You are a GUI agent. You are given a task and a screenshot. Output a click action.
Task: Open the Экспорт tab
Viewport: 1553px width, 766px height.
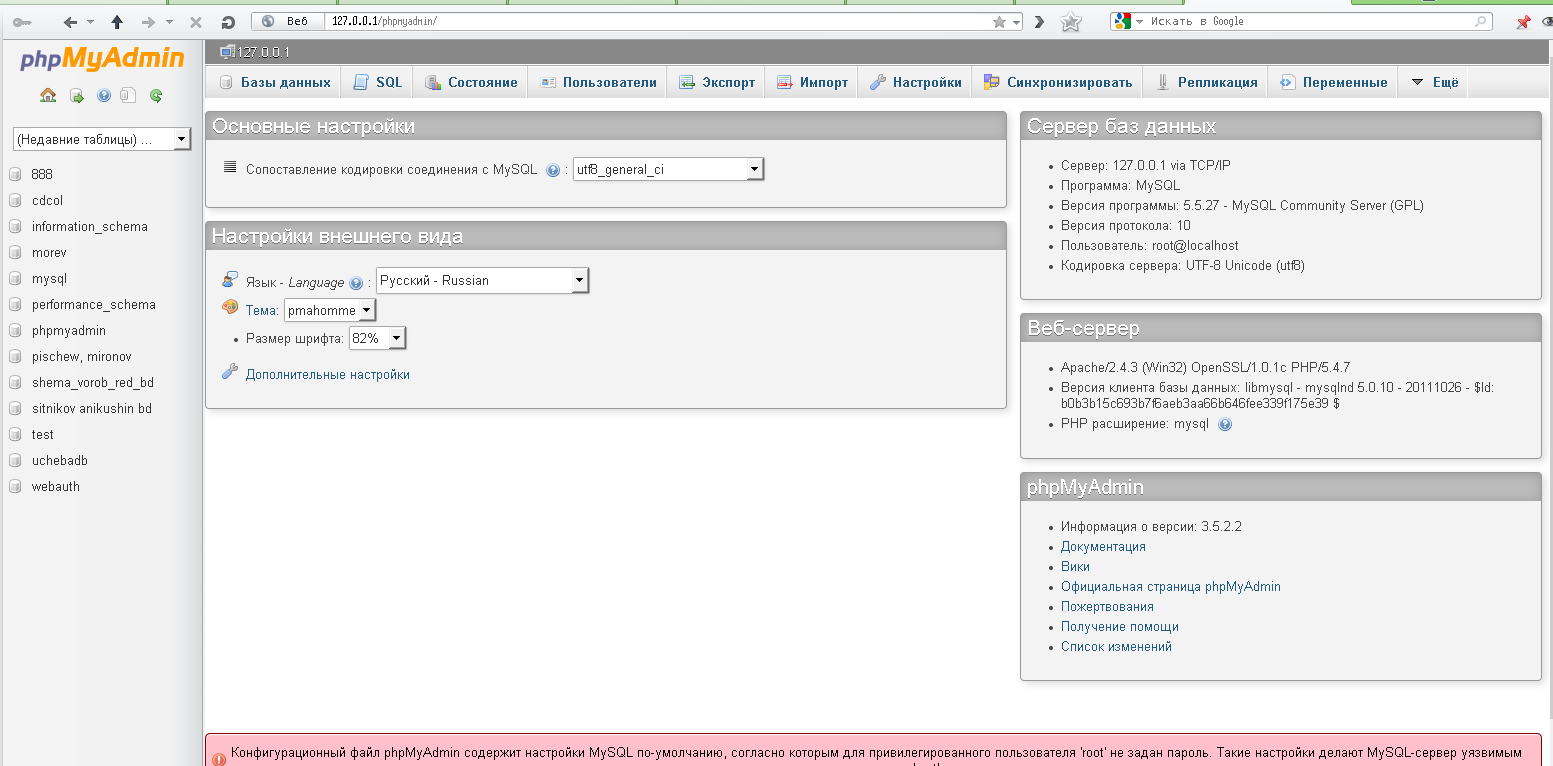pyautogui.click(x=716, y=82)
